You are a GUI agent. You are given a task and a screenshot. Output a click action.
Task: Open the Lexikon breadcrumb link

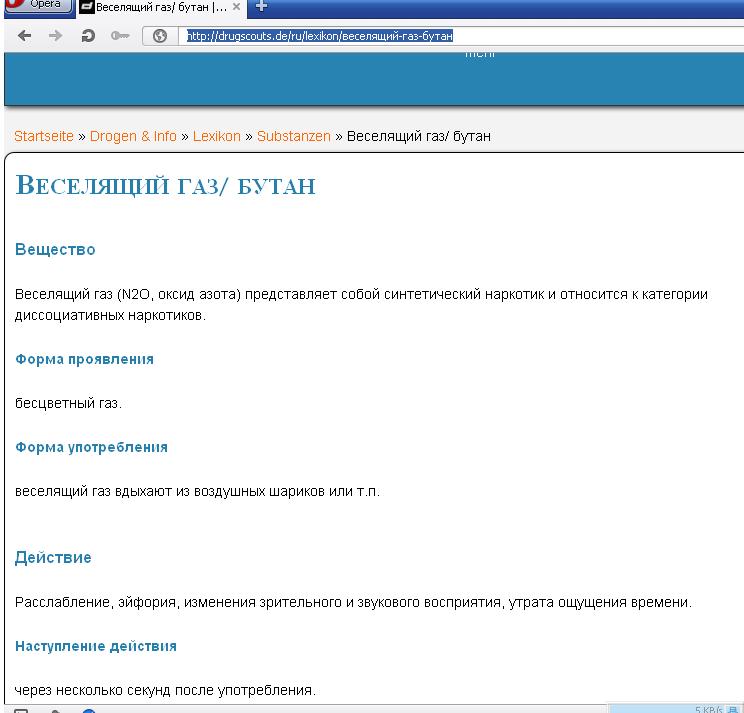pos(216,136)
